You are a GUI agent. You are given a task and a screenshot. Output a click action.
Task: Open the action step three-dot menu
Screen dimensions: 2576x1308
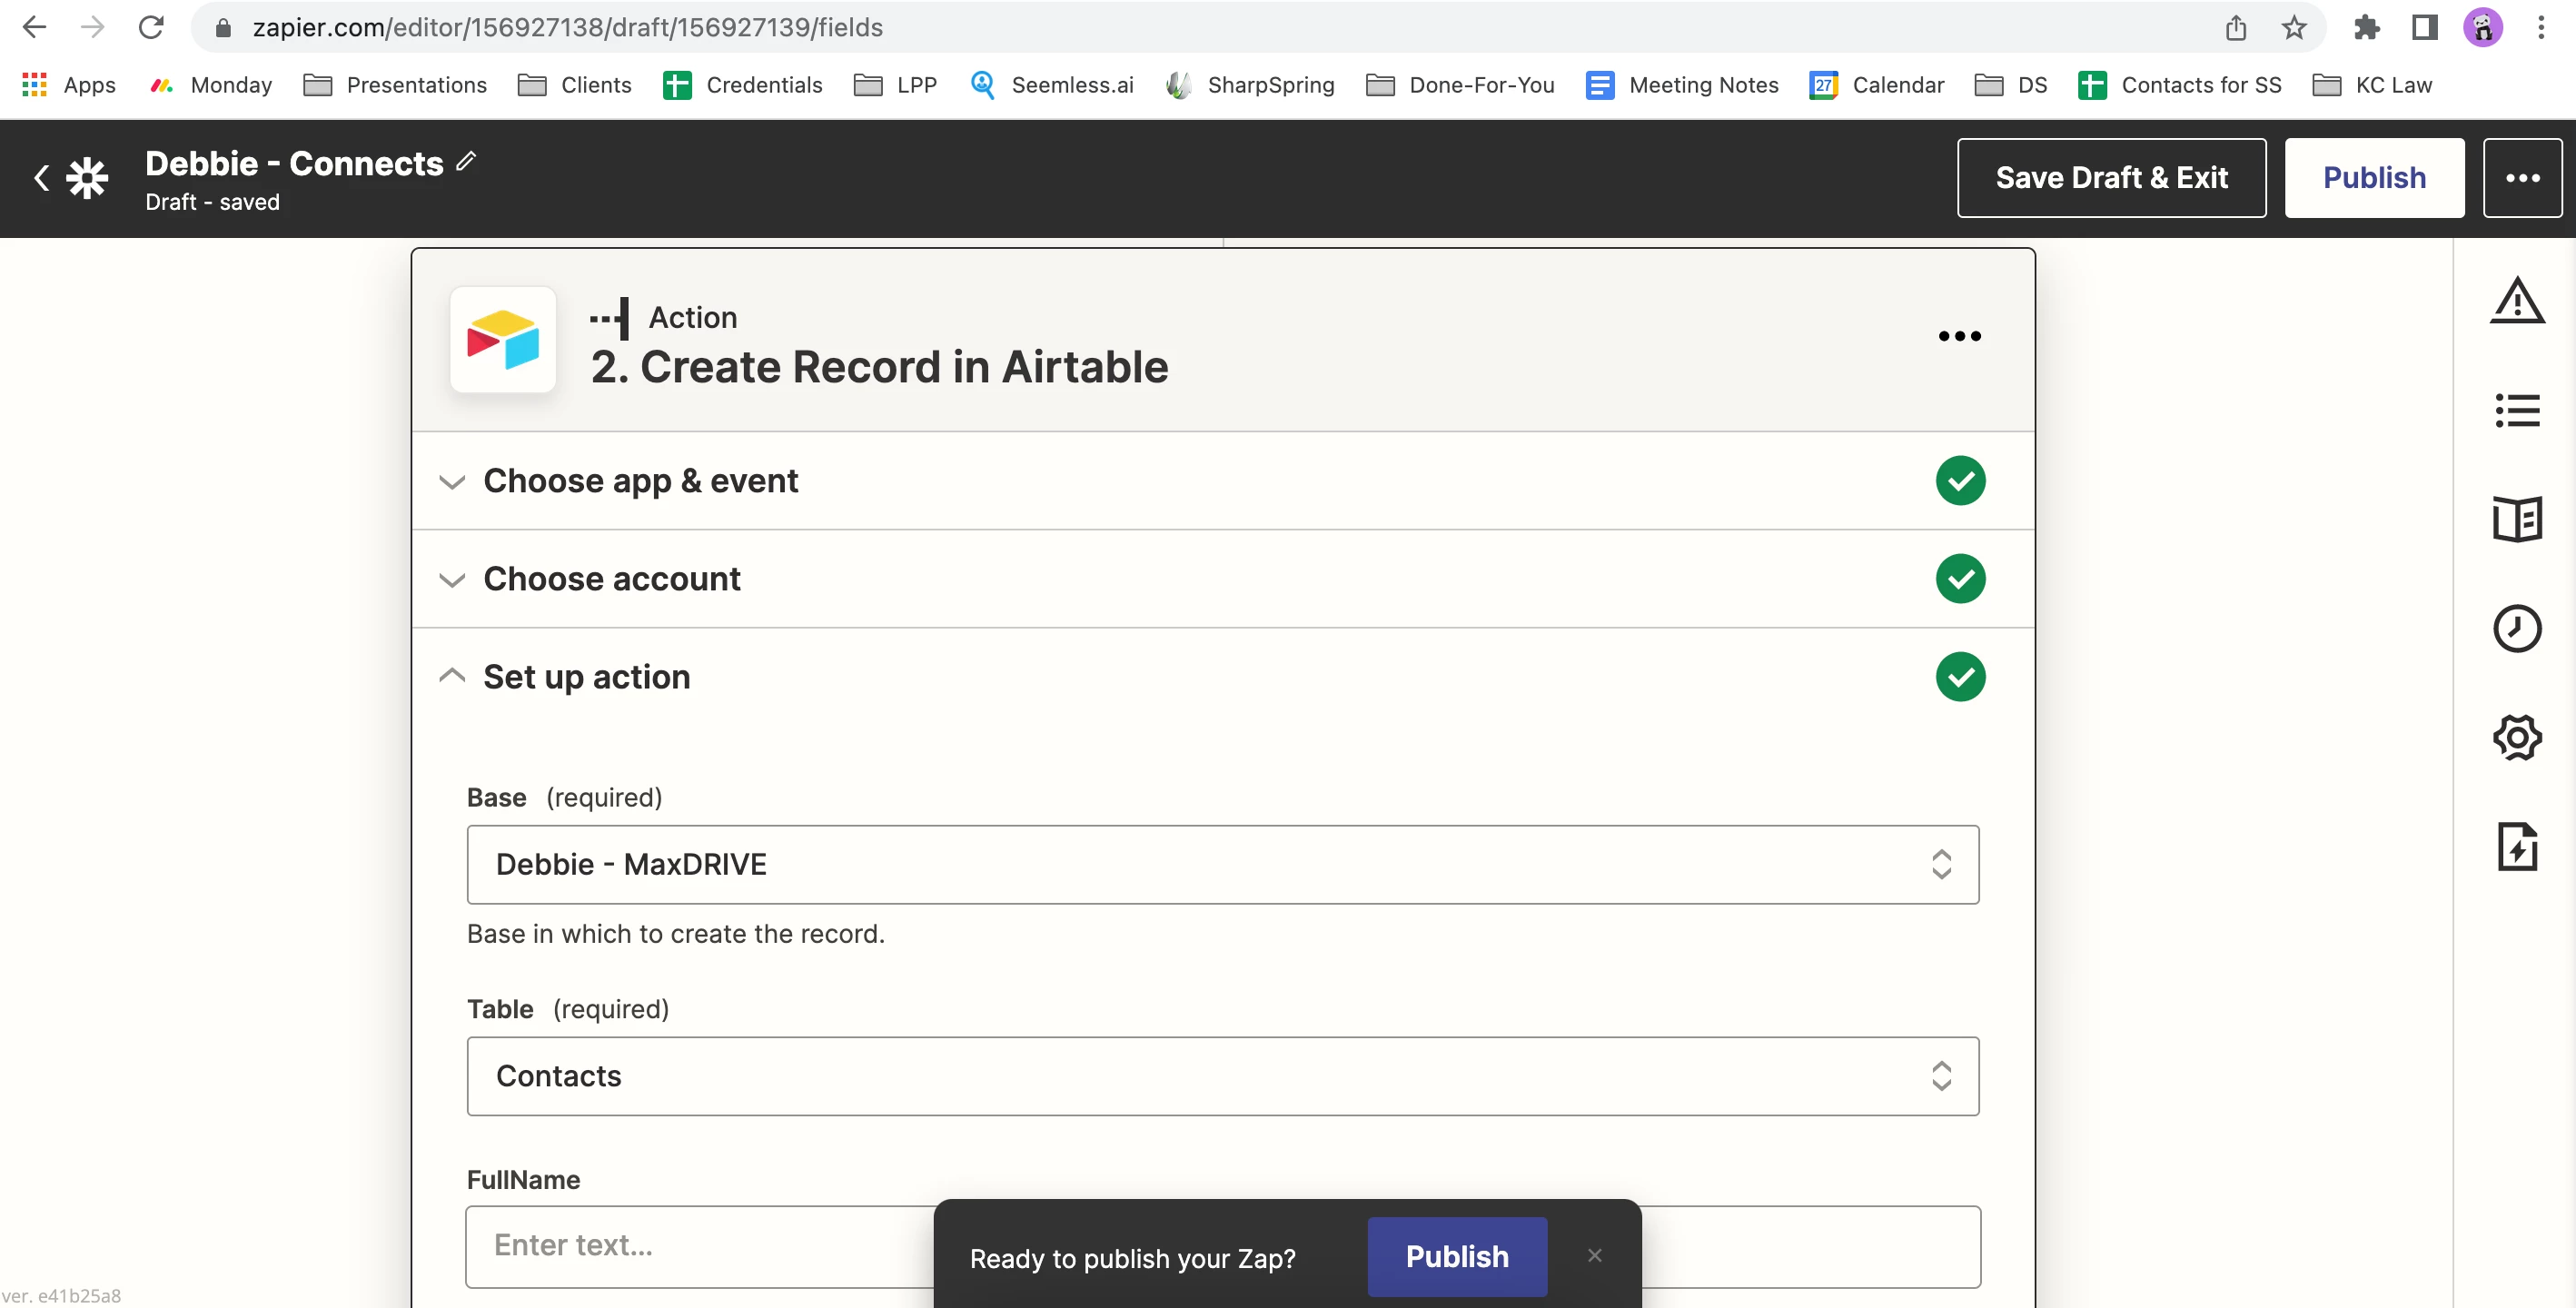pos(1958,336)
